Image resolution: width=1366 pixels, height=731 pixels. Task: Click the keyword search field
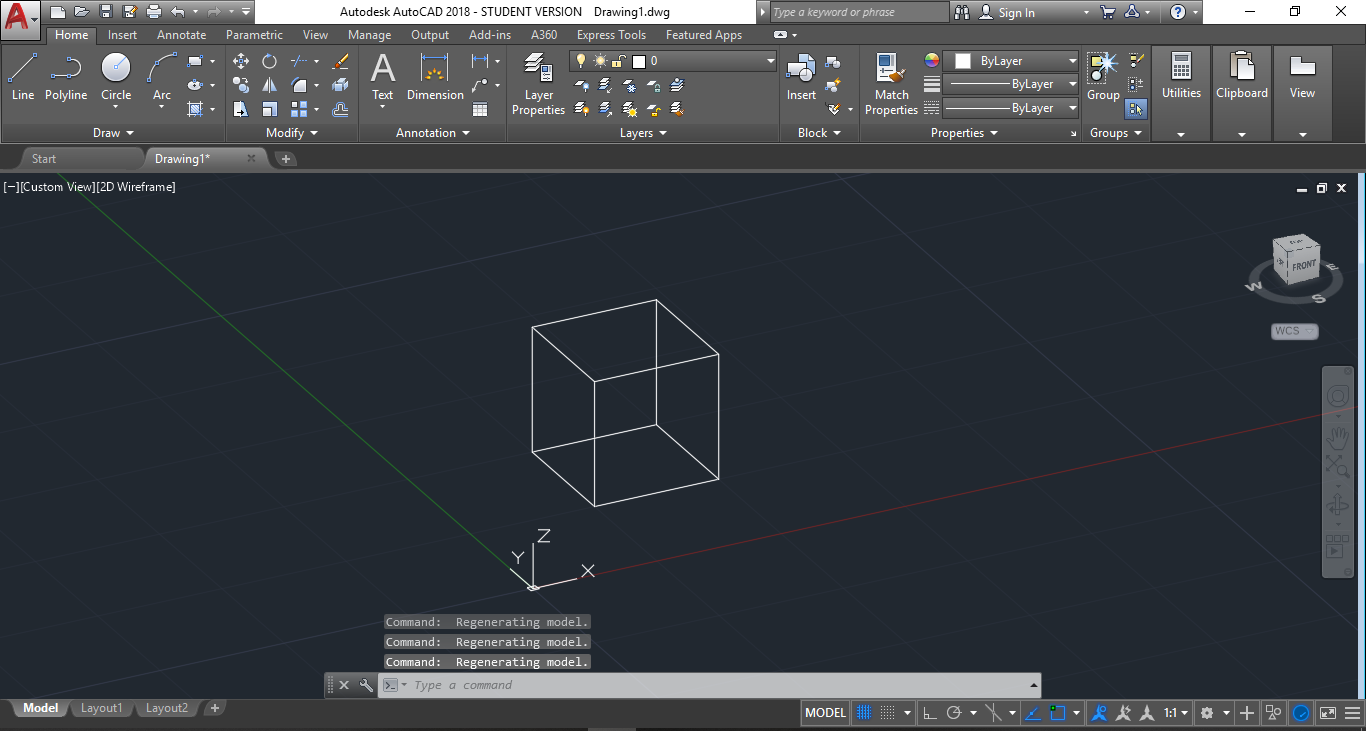pos(860,12)
